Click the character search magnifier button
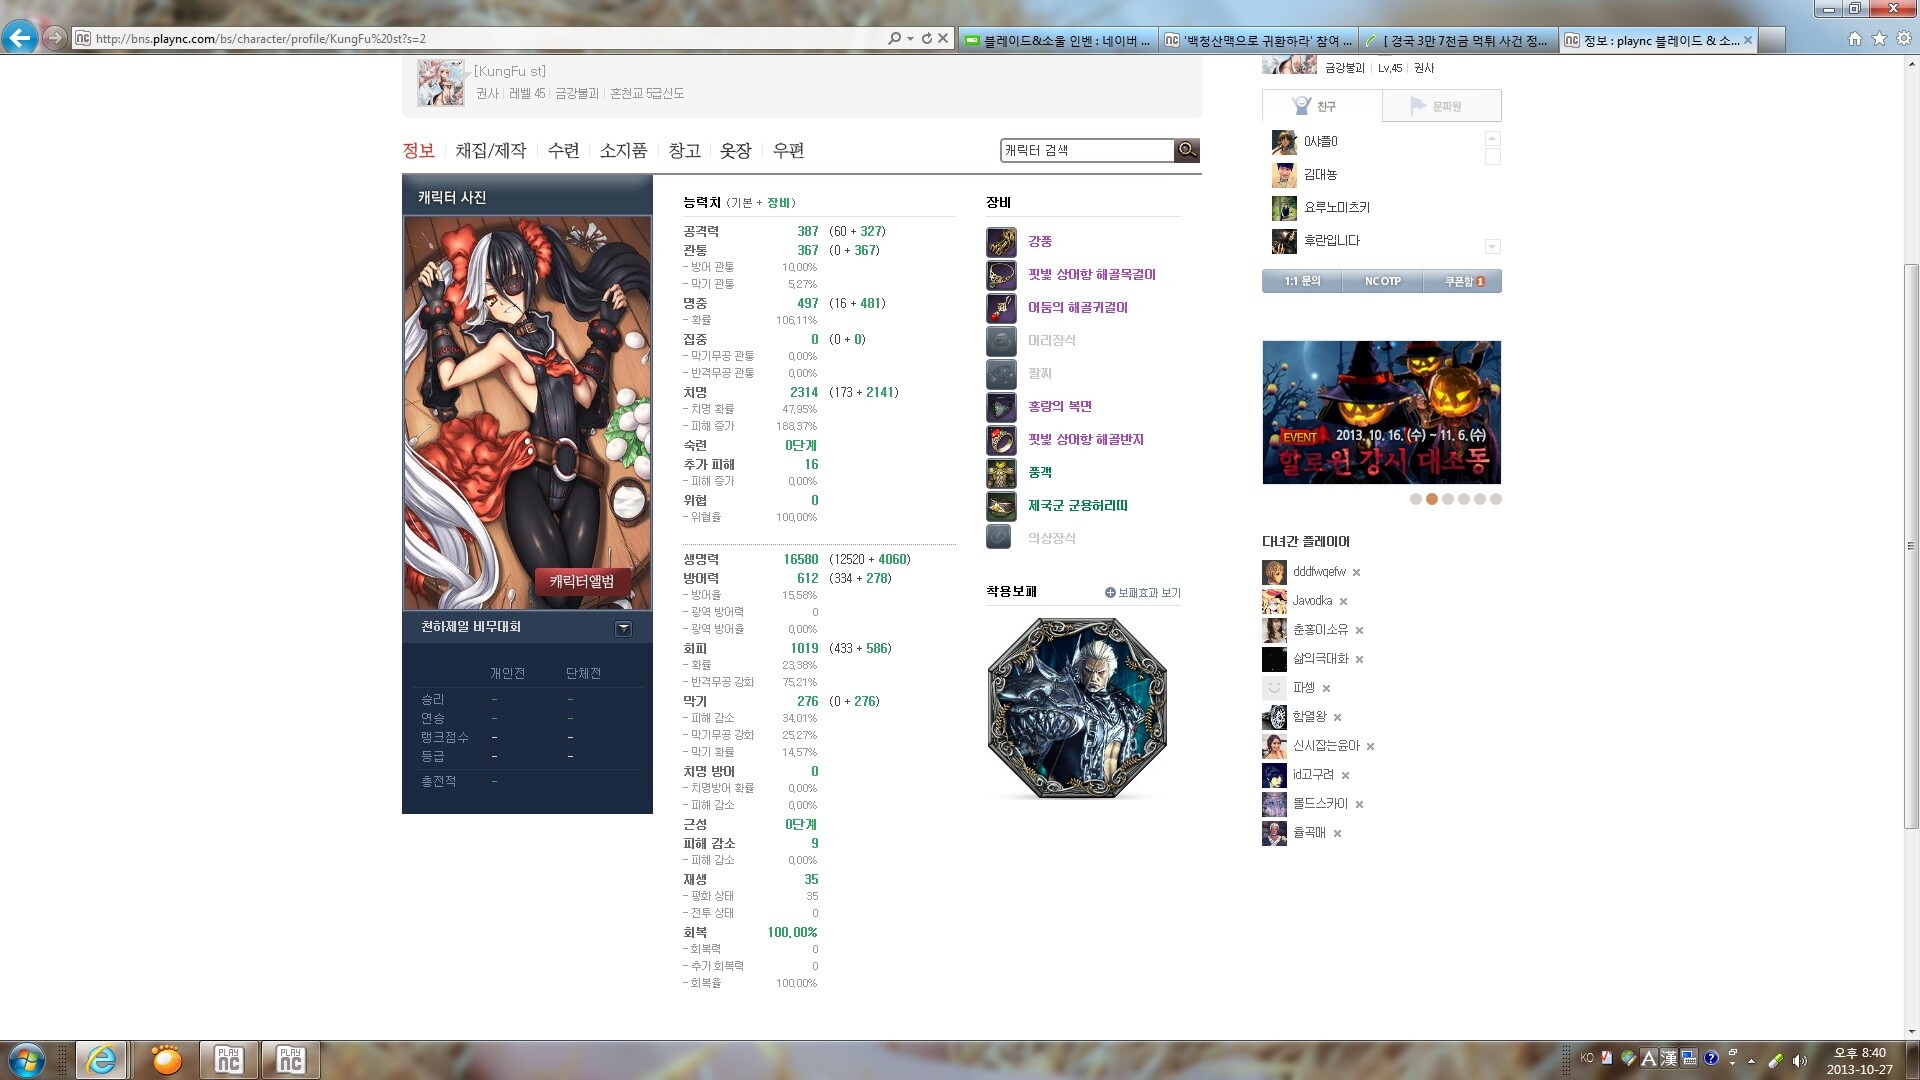 [1187, 150]
